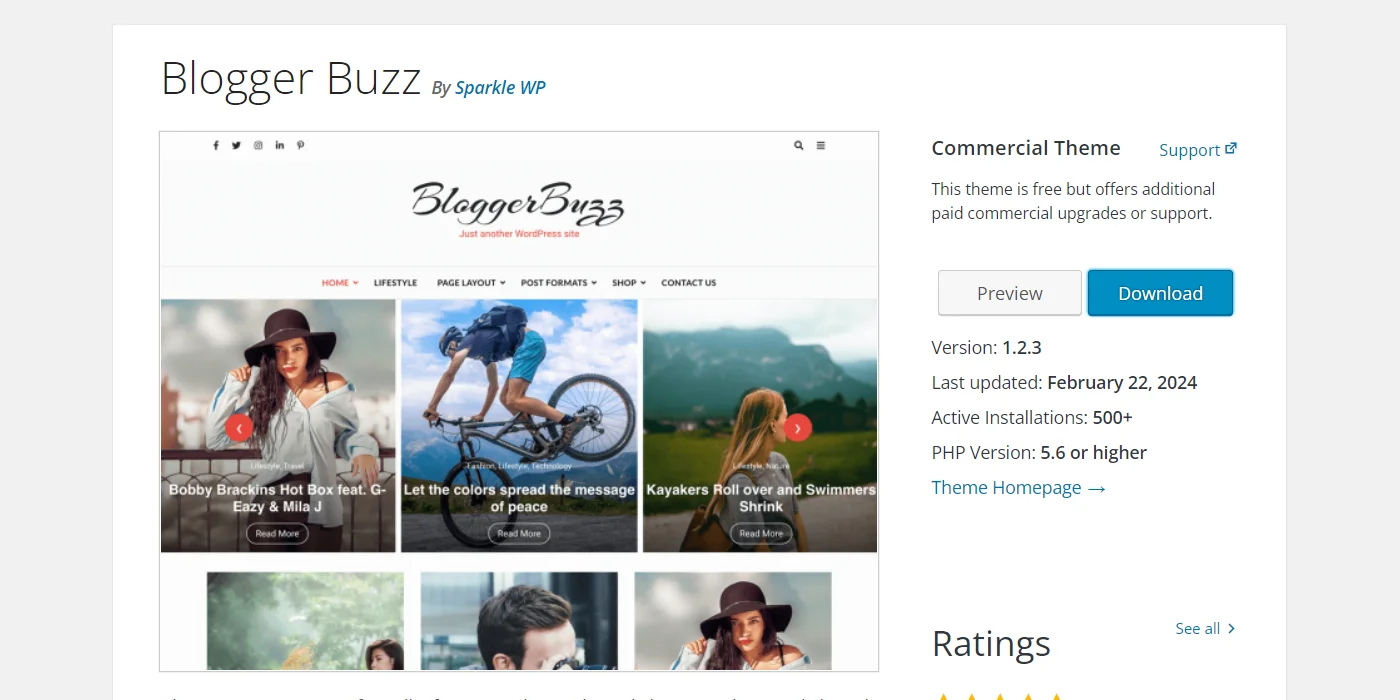
Task: Click the version value 1.2.3
Action: coord(1022,348)
